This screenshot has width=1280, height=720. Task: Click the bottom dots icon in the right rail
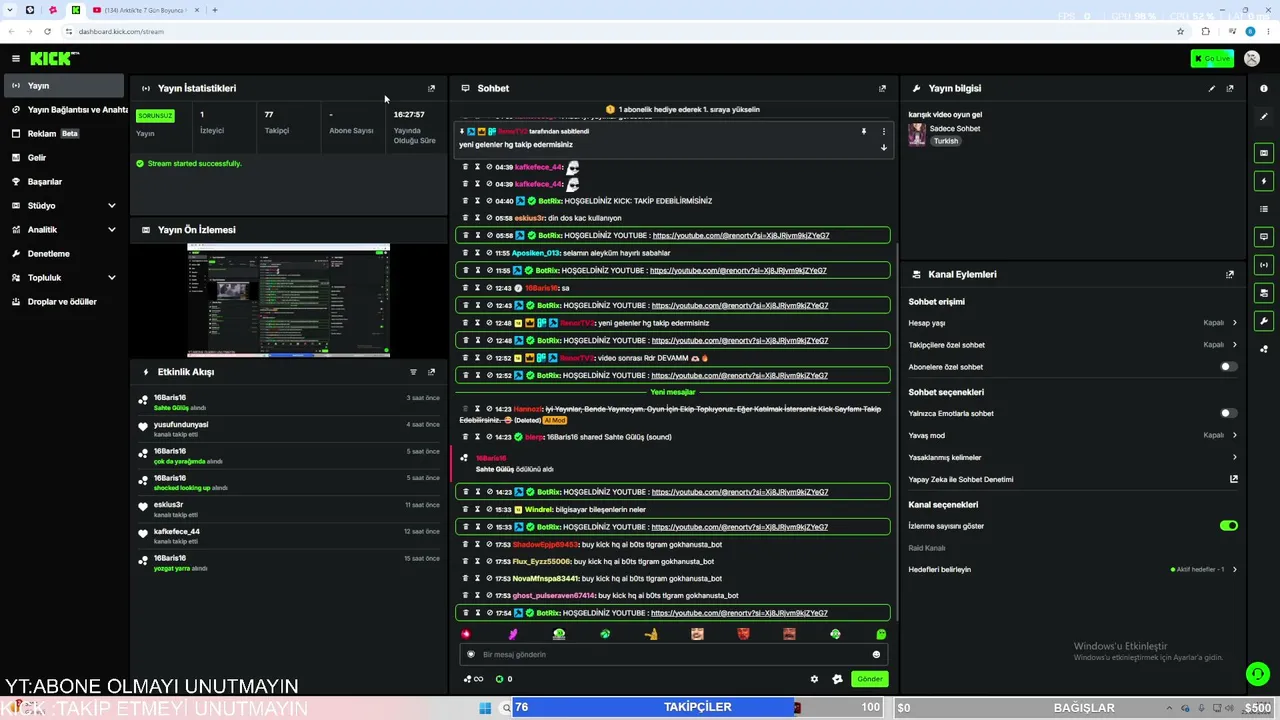pyautogui.click(x=1264, y=349)
